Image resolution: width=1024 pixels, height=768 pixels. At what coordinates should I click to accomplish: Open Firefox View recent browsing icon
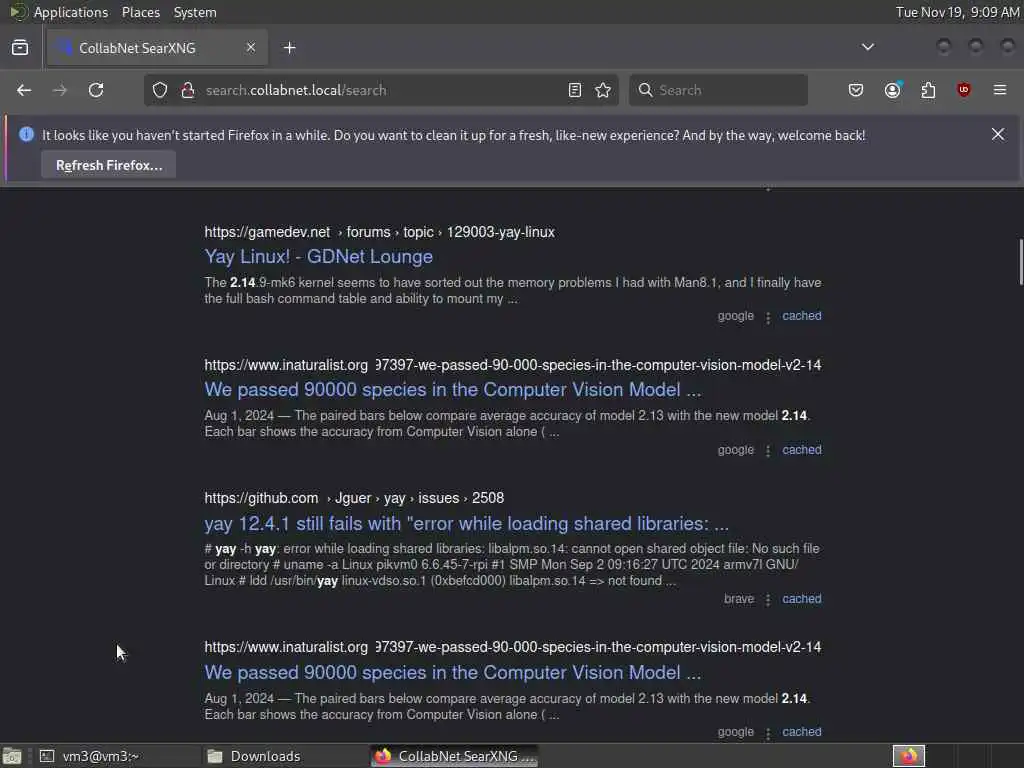point(20,48)
